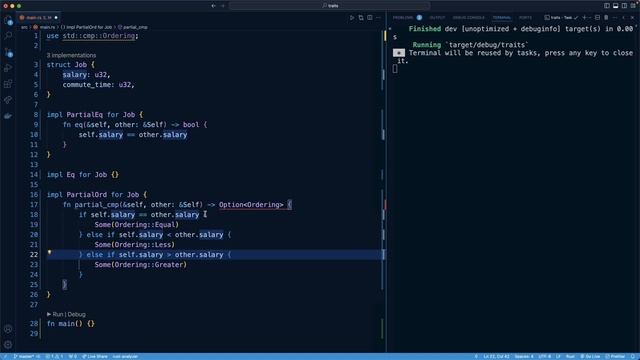
Task: Click the src breadcrumb
Action: 24,27
